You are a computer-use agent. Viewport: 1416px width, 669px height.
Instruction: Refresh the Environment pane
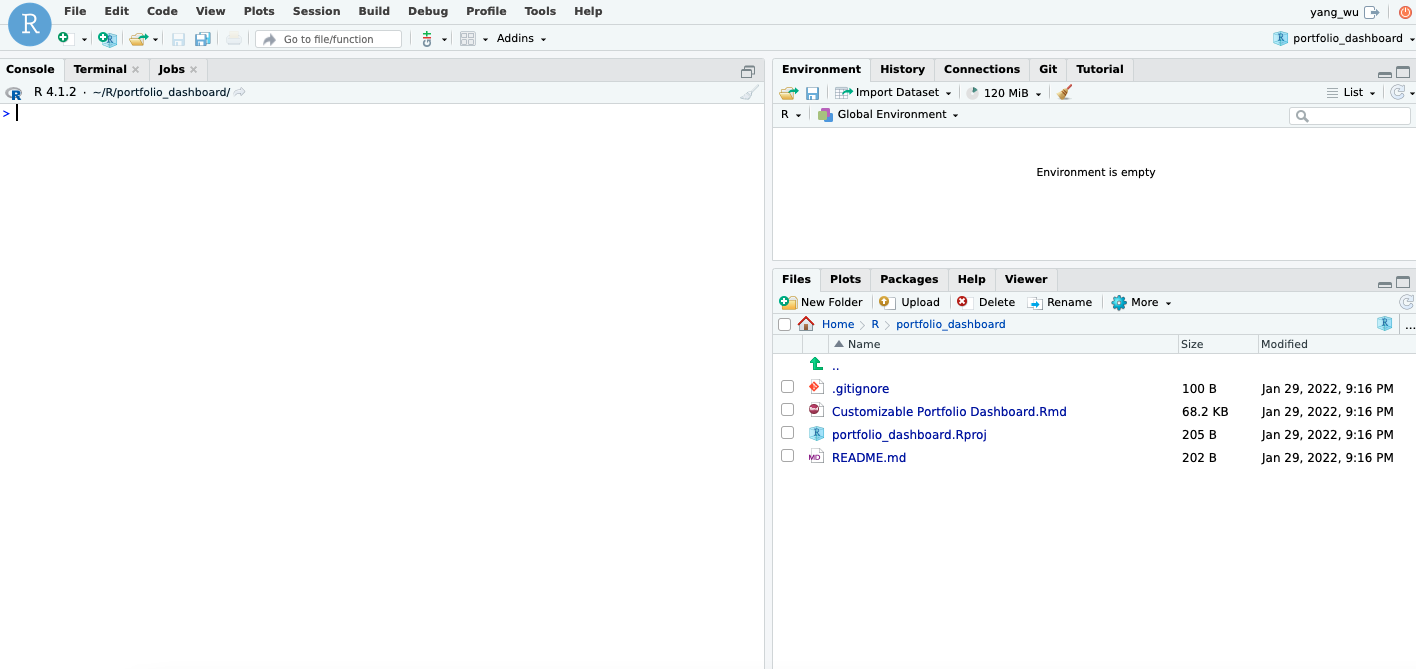point(1398,92)
